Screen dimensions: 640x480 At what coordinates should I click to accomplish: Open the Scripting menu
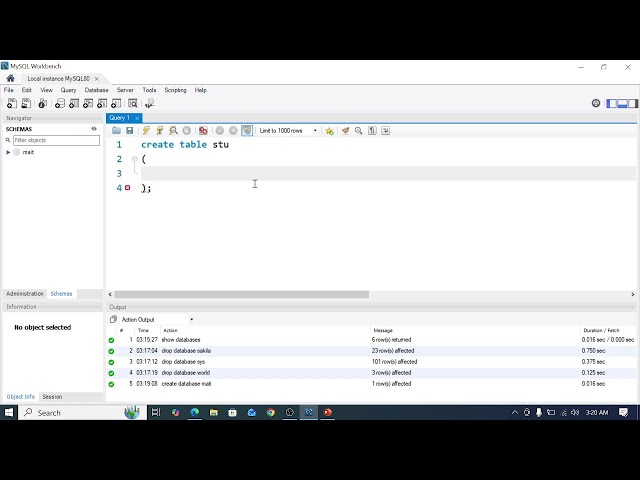tap(175, 90)
